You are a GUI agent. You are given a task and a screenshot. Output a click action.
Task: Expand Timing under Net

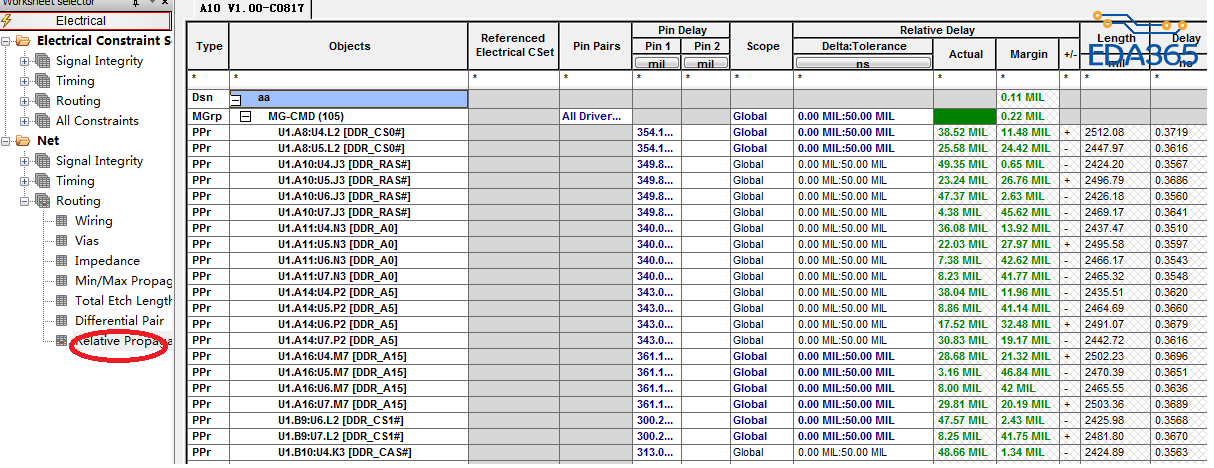pos(25,181)
